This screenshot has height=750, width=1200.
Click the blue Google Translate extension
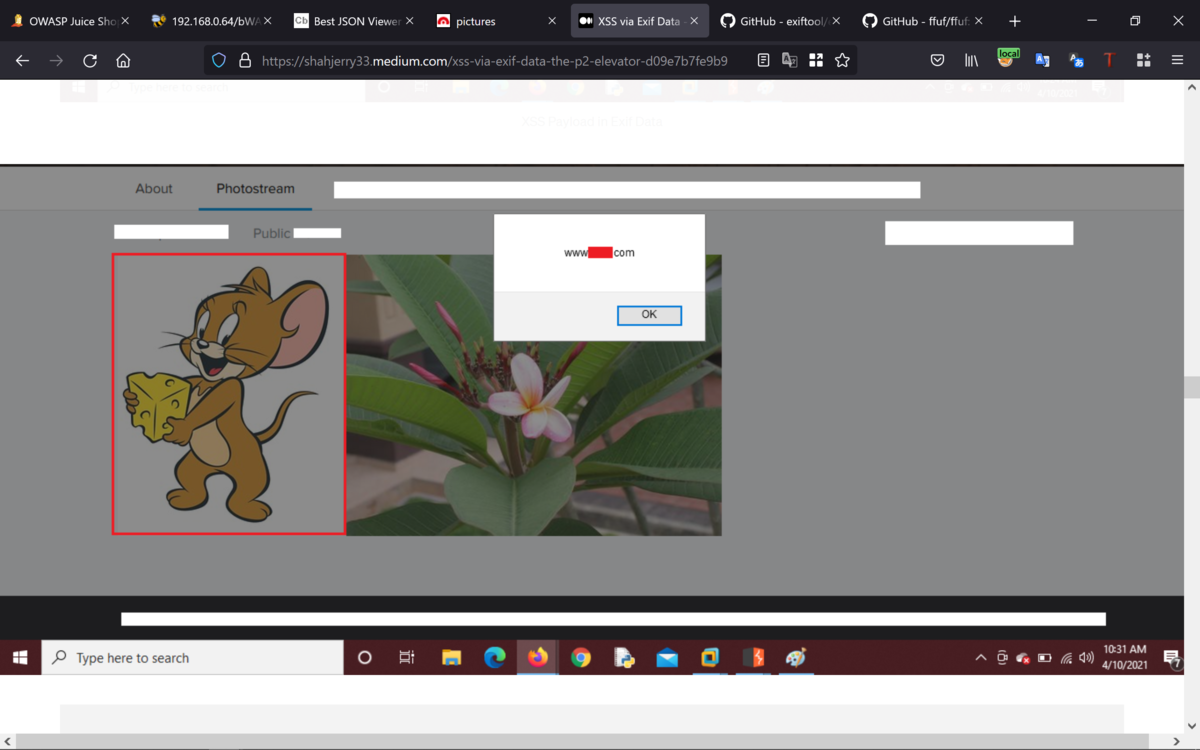pyautogui.click(x=1042, y=60)
